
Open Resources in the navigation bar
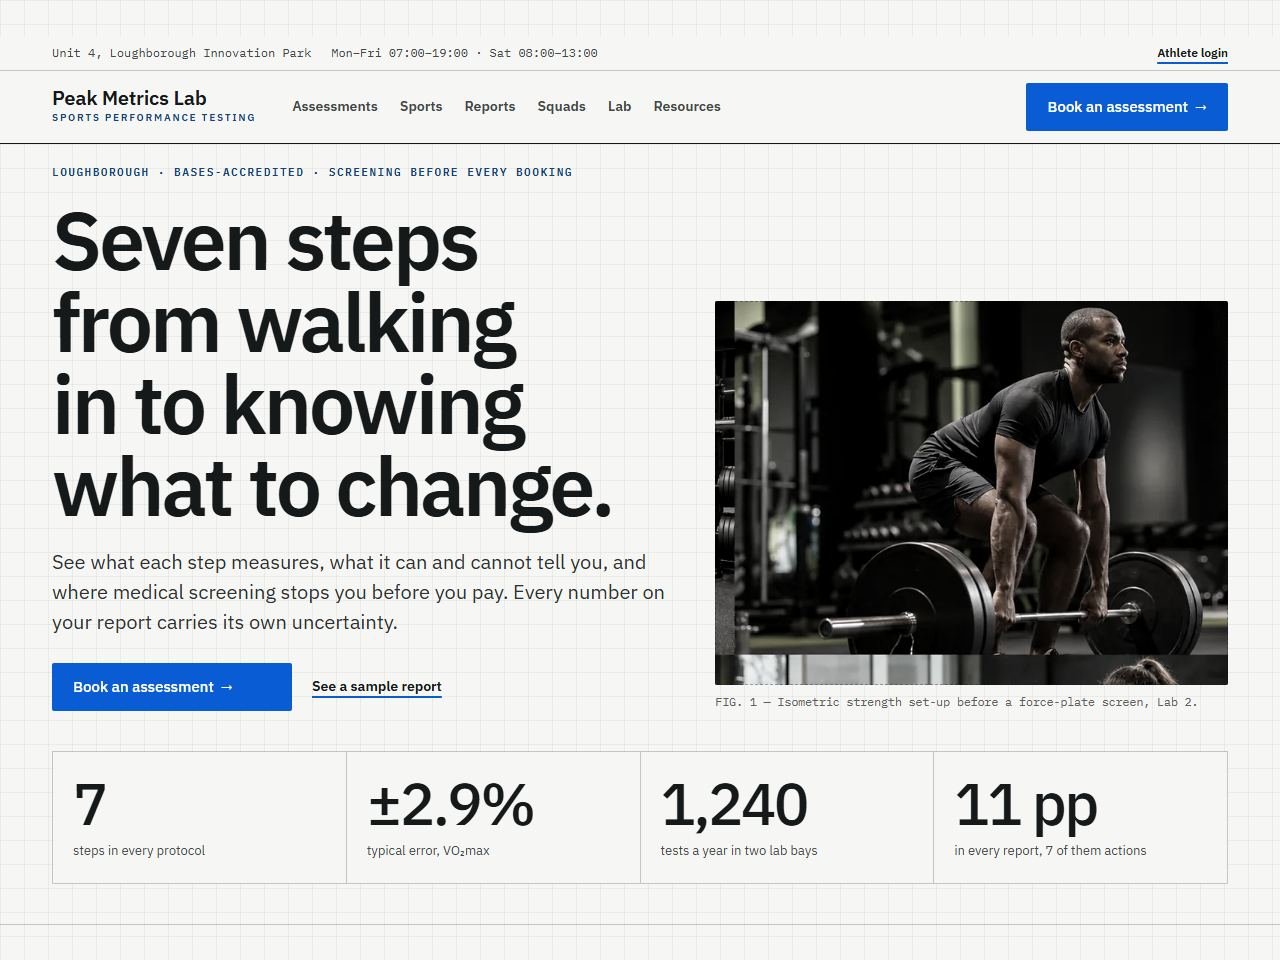point(687,106)
